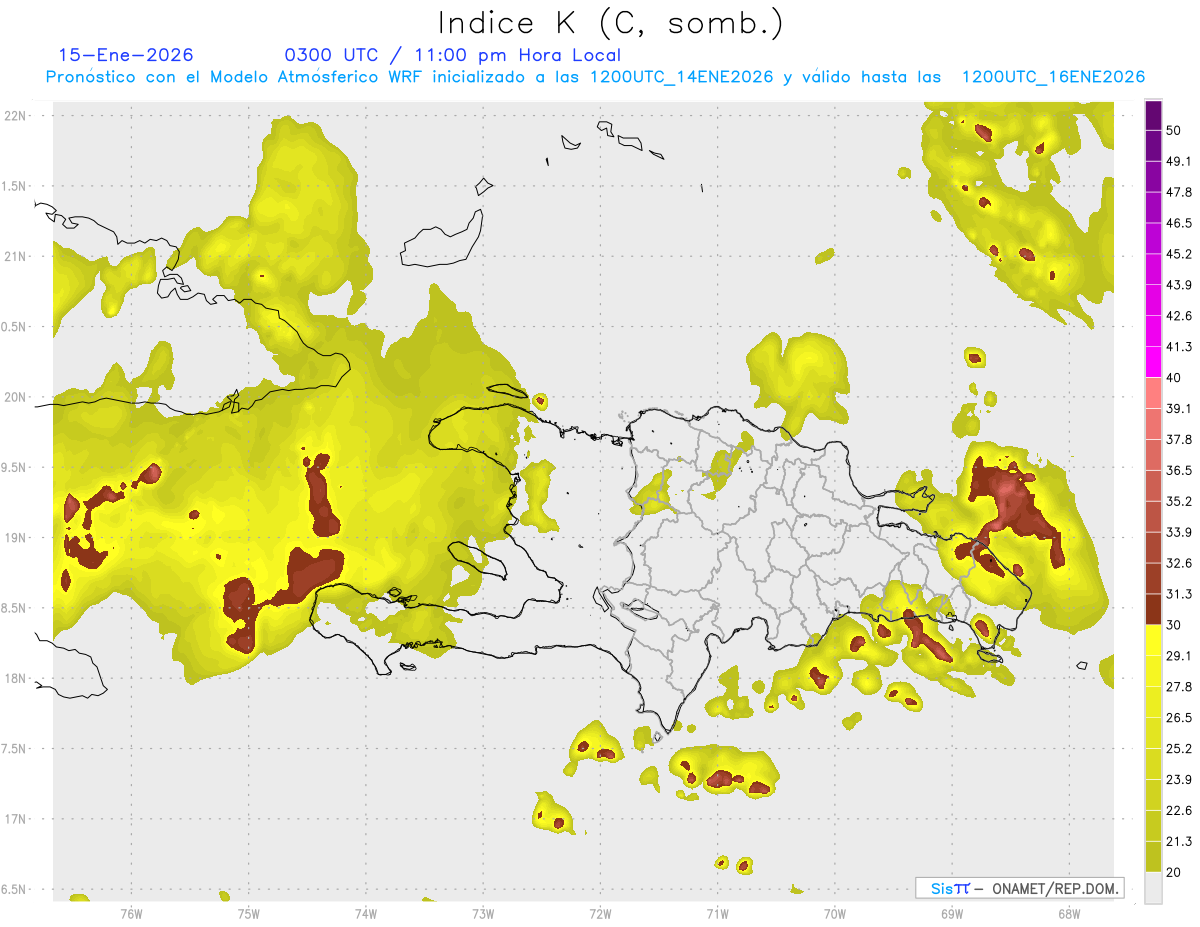This screenshot has height=927, width=1200.
Task: Click the '19N' latitude label
Action: tap(15, 537)
